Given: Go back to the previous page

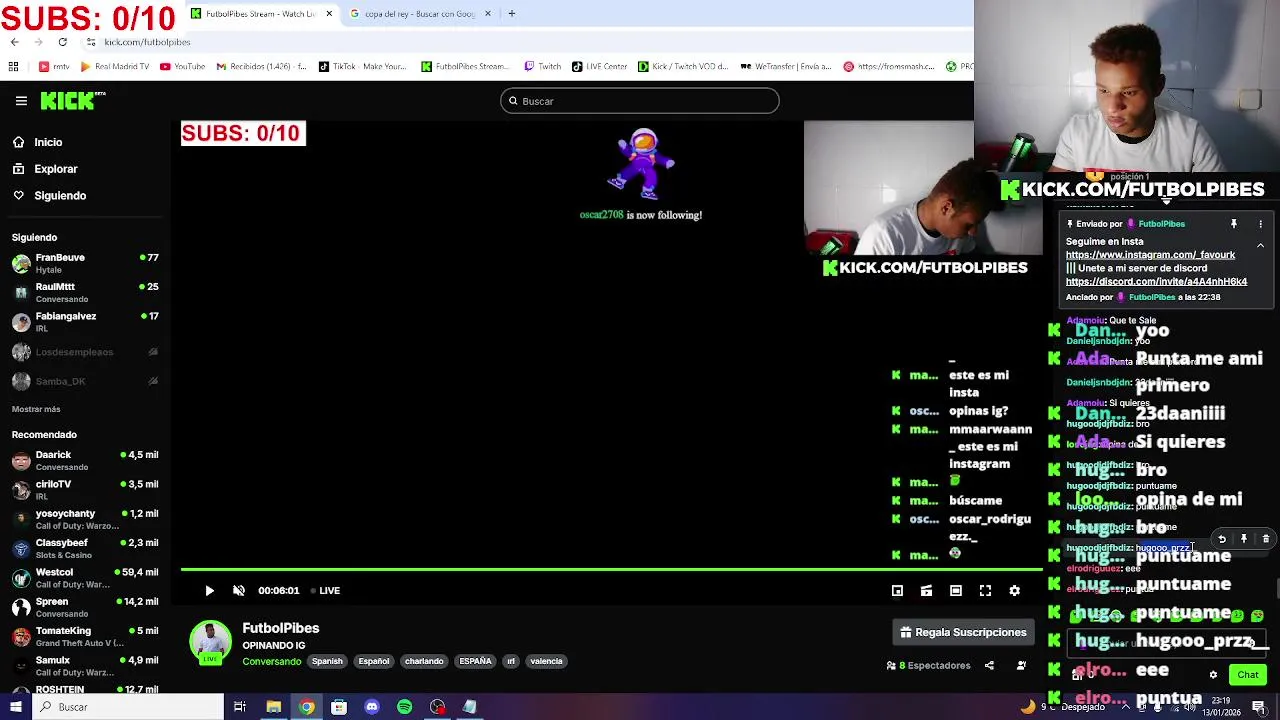Looking at the screenshot, I should click(14, 42).
